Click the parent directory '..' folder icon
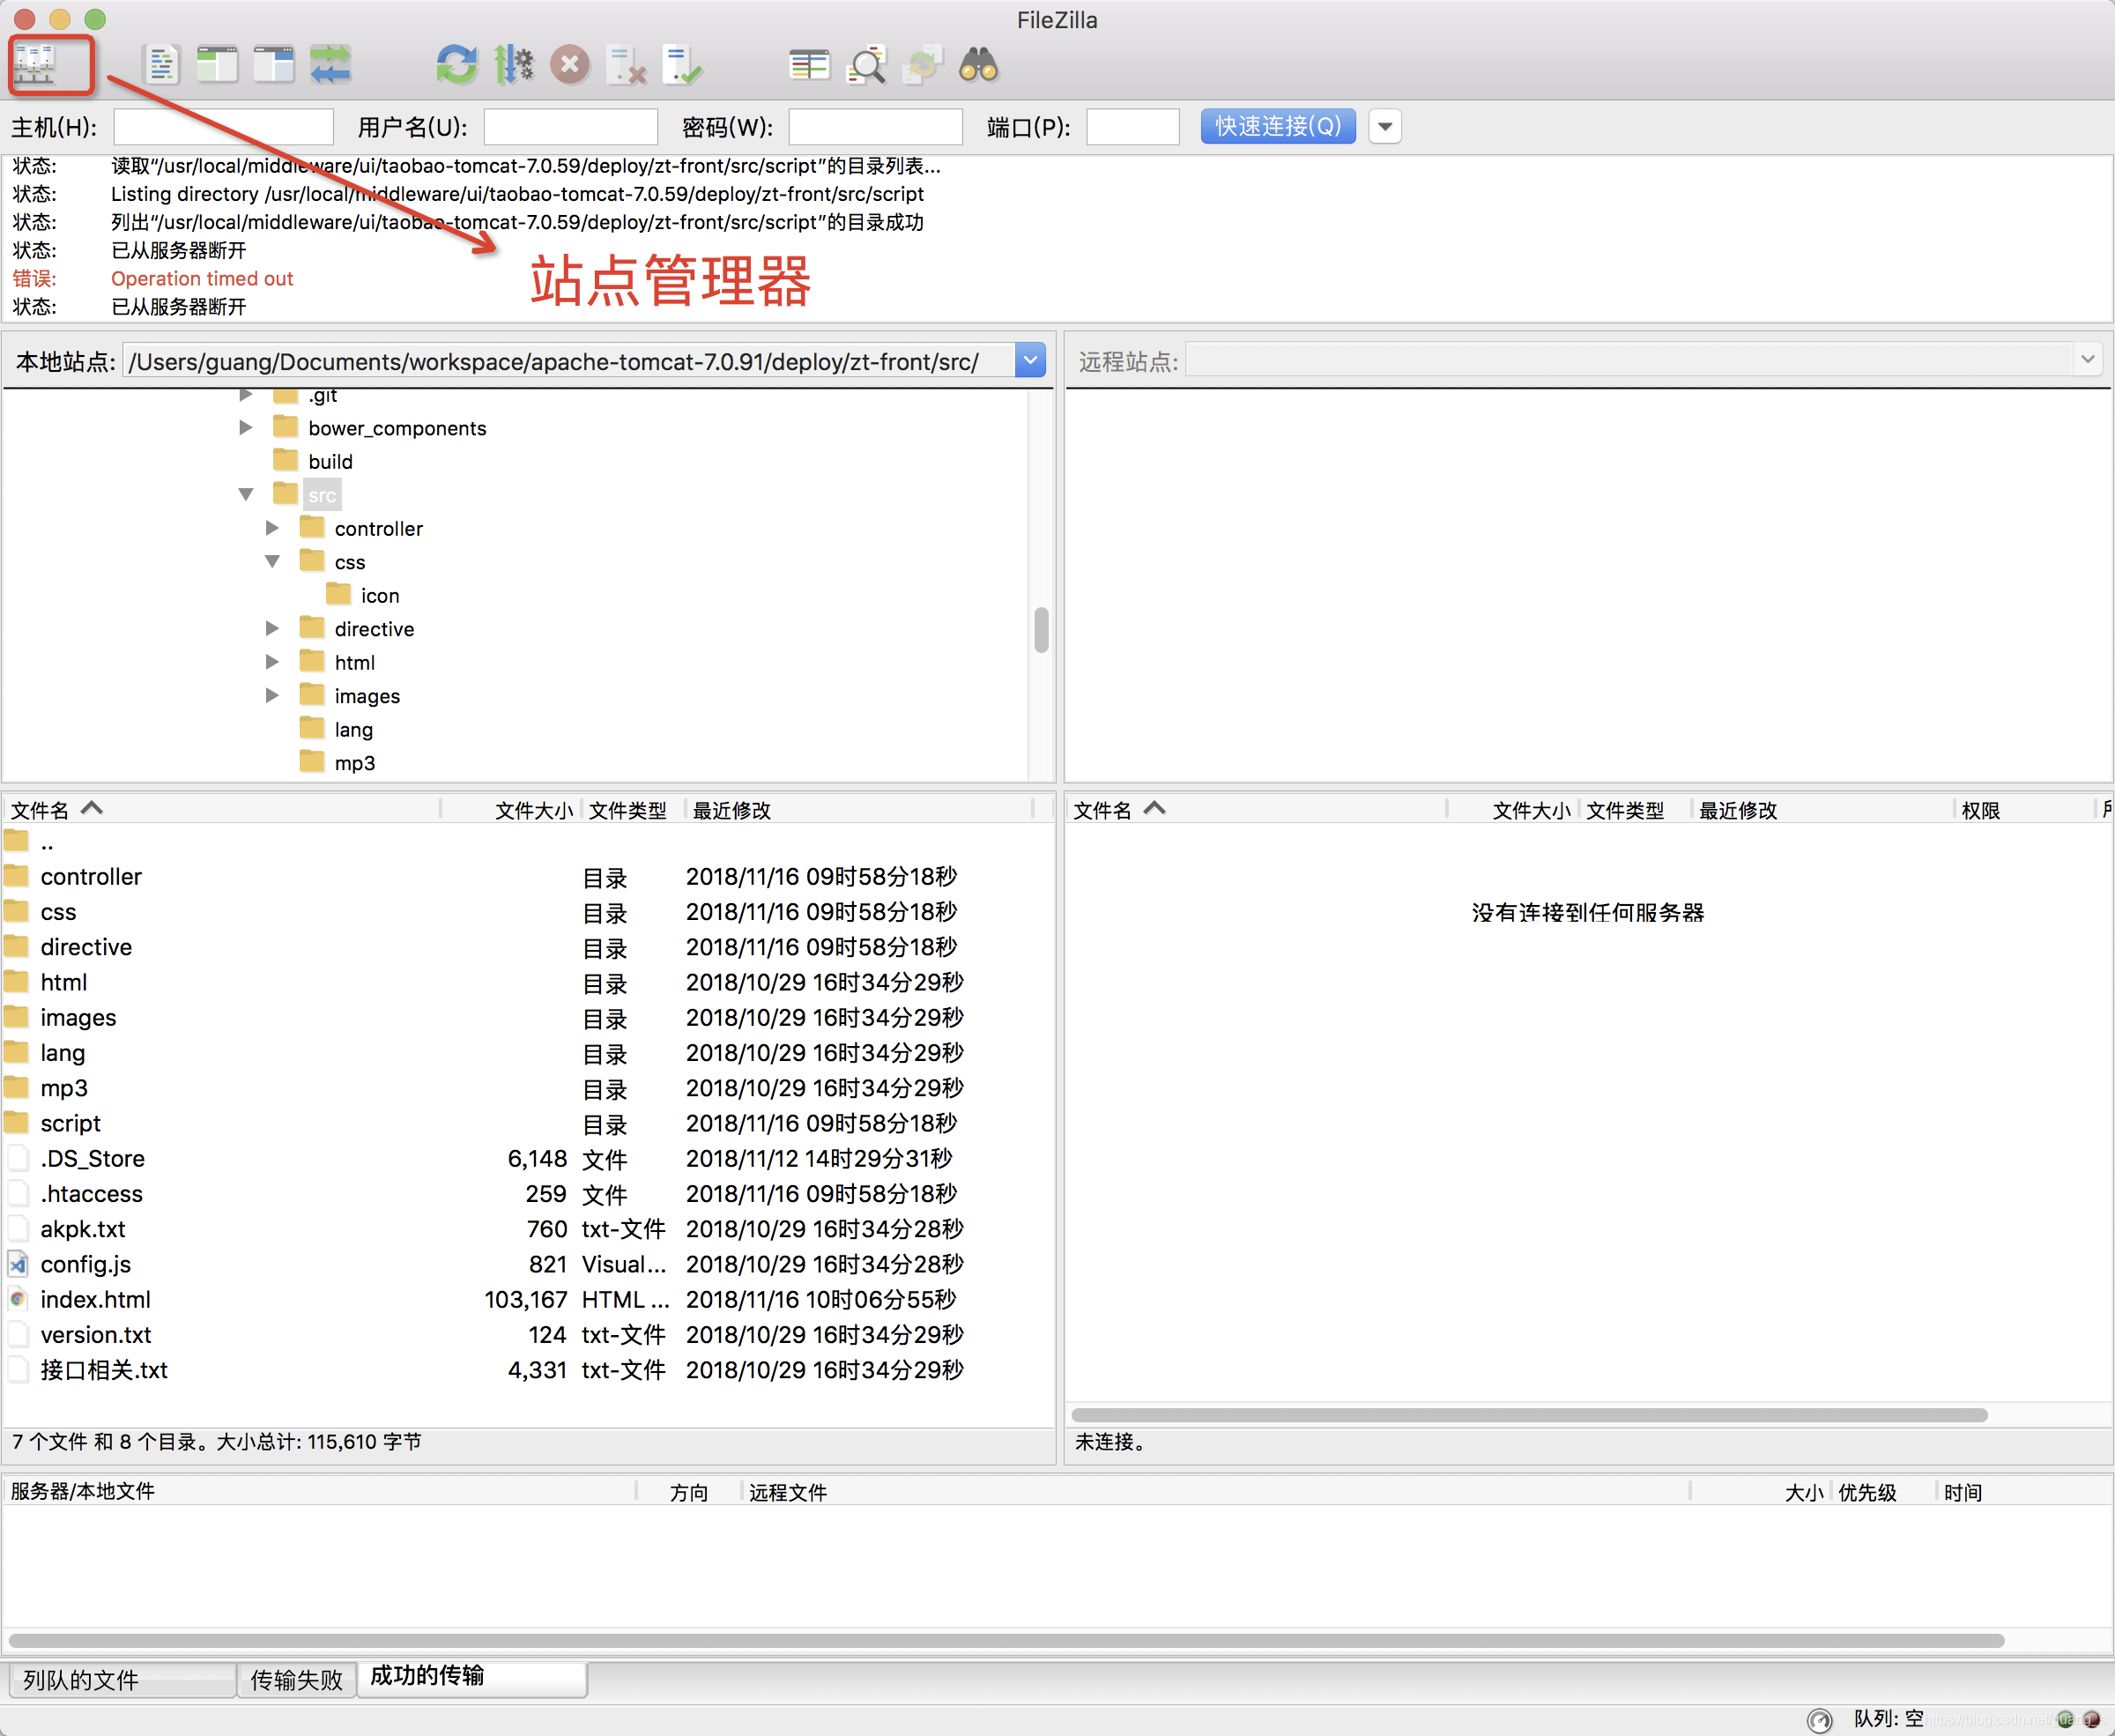The image size is (2115, 1736). click(17, 840)
